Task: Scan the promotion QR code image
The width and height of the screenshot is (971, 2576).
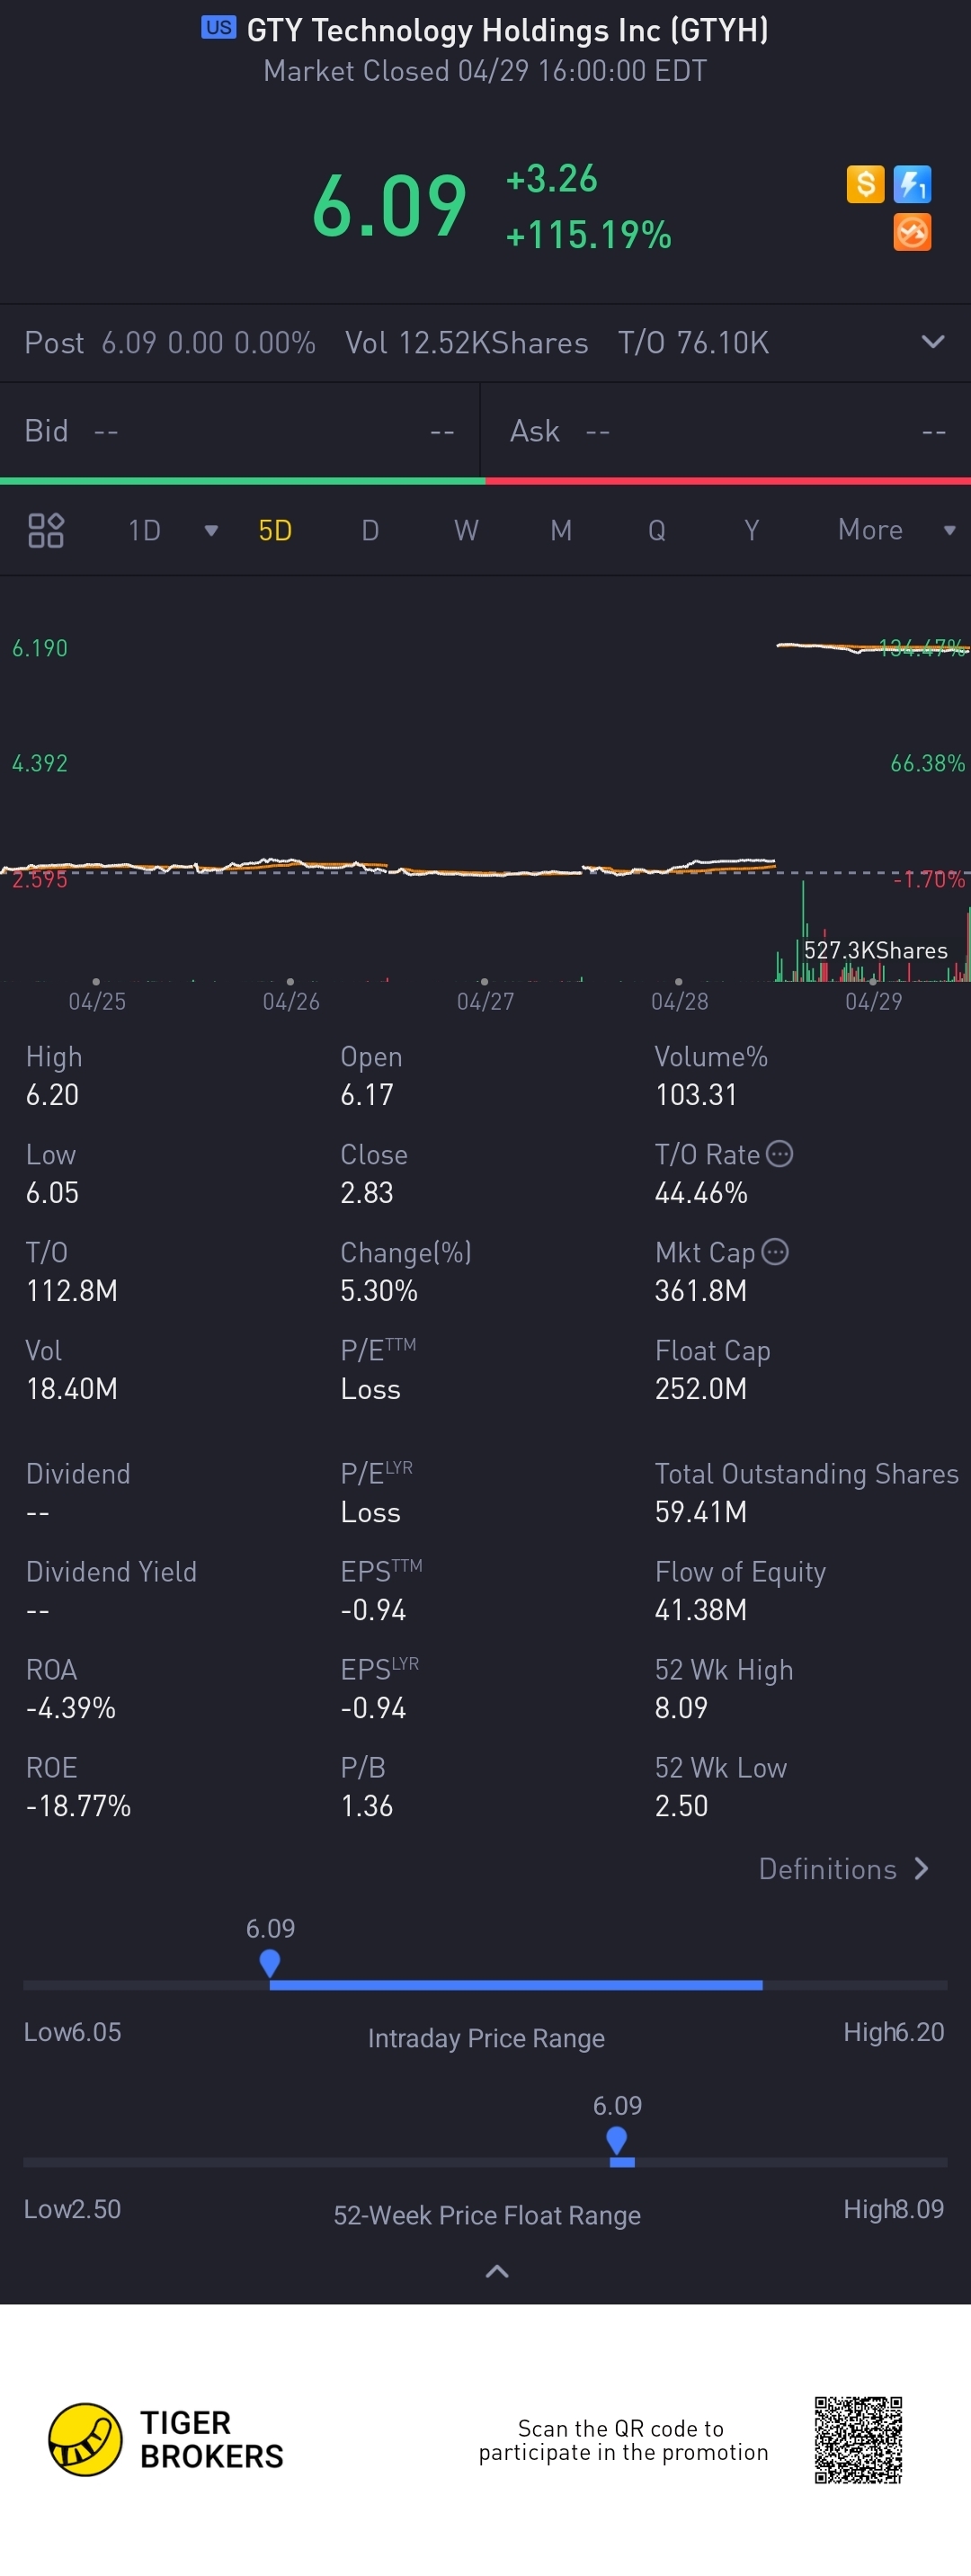Action: click(858, 2440)
